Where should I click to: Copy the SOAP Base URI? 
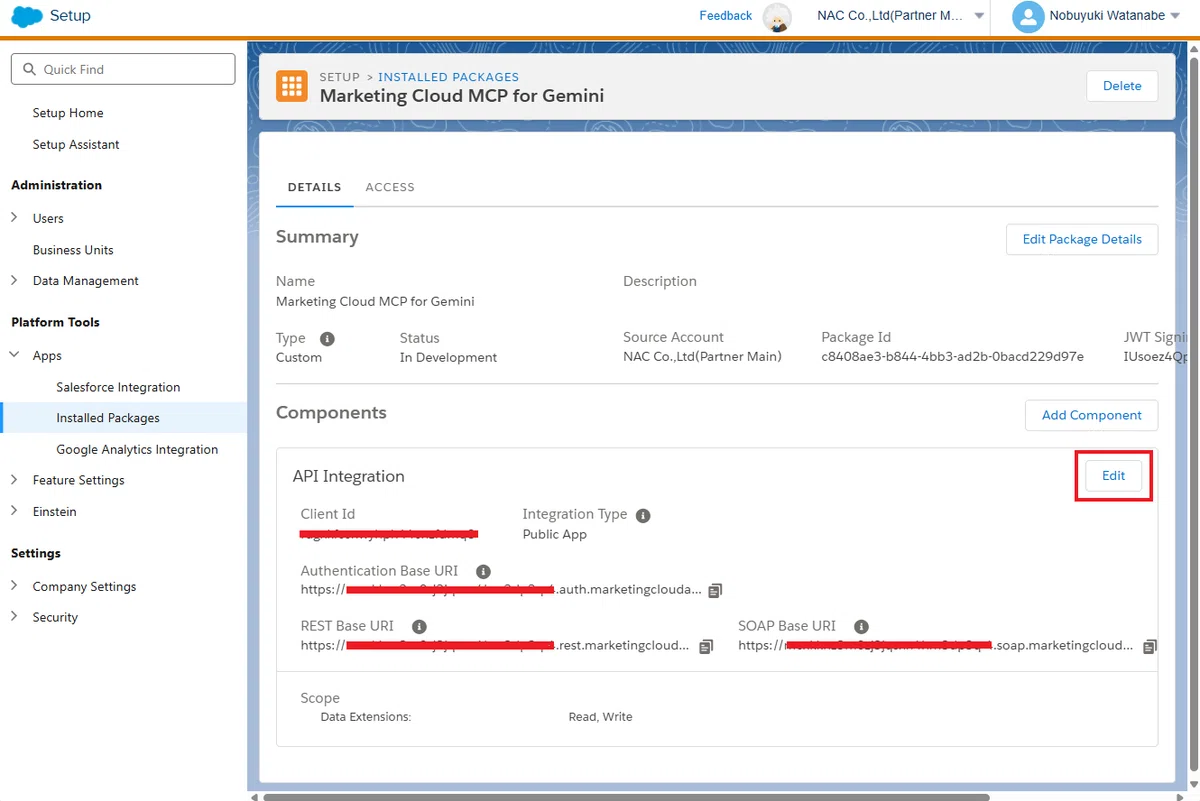point(1150,647)
